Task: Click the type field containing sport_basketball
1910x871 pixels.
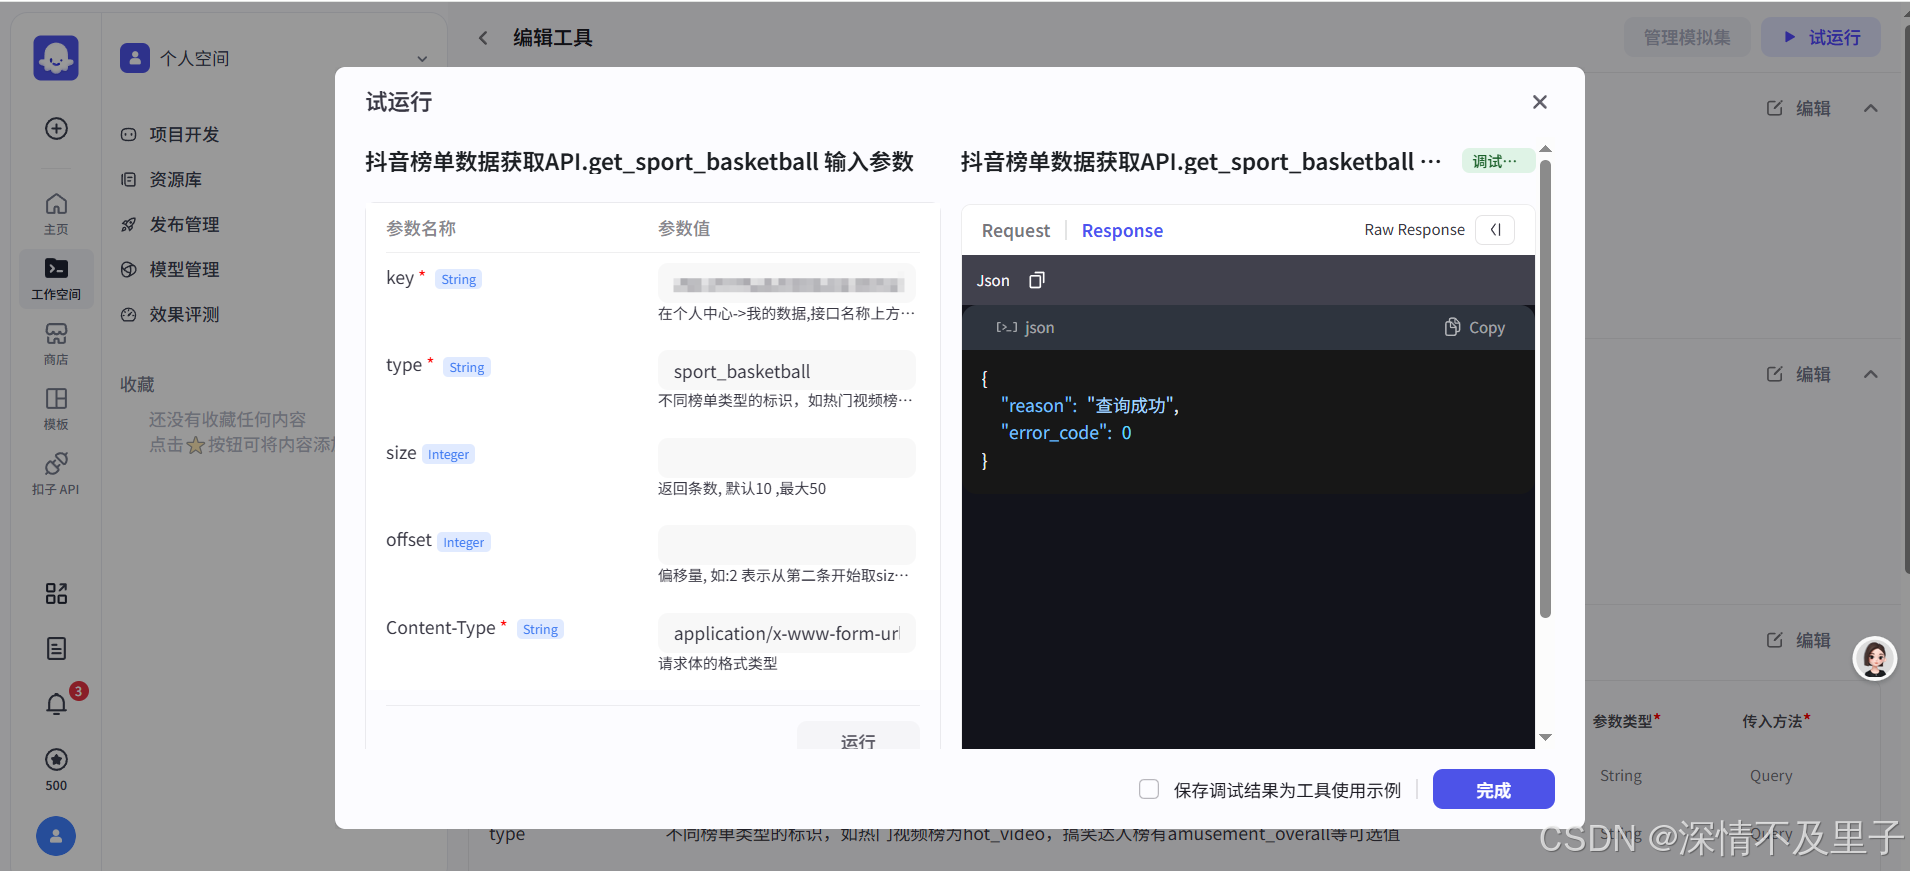Action: (x=786, y=371)
